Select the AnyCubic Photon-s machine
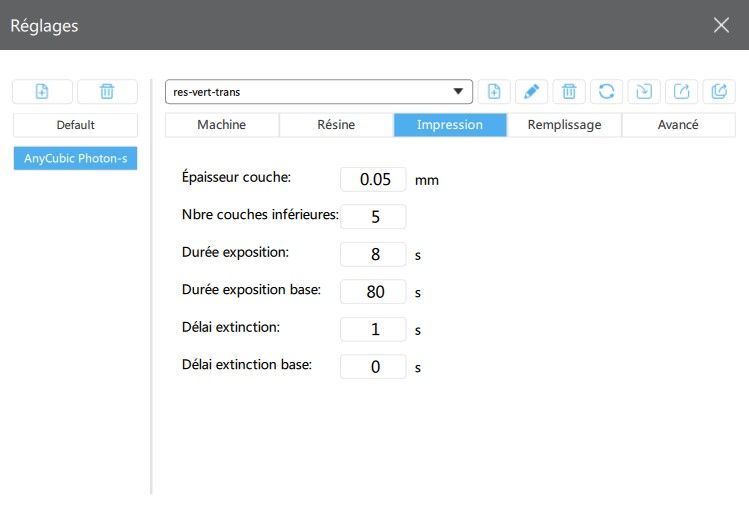The width and height of the screenshot is (749, 524). (75, 158)
